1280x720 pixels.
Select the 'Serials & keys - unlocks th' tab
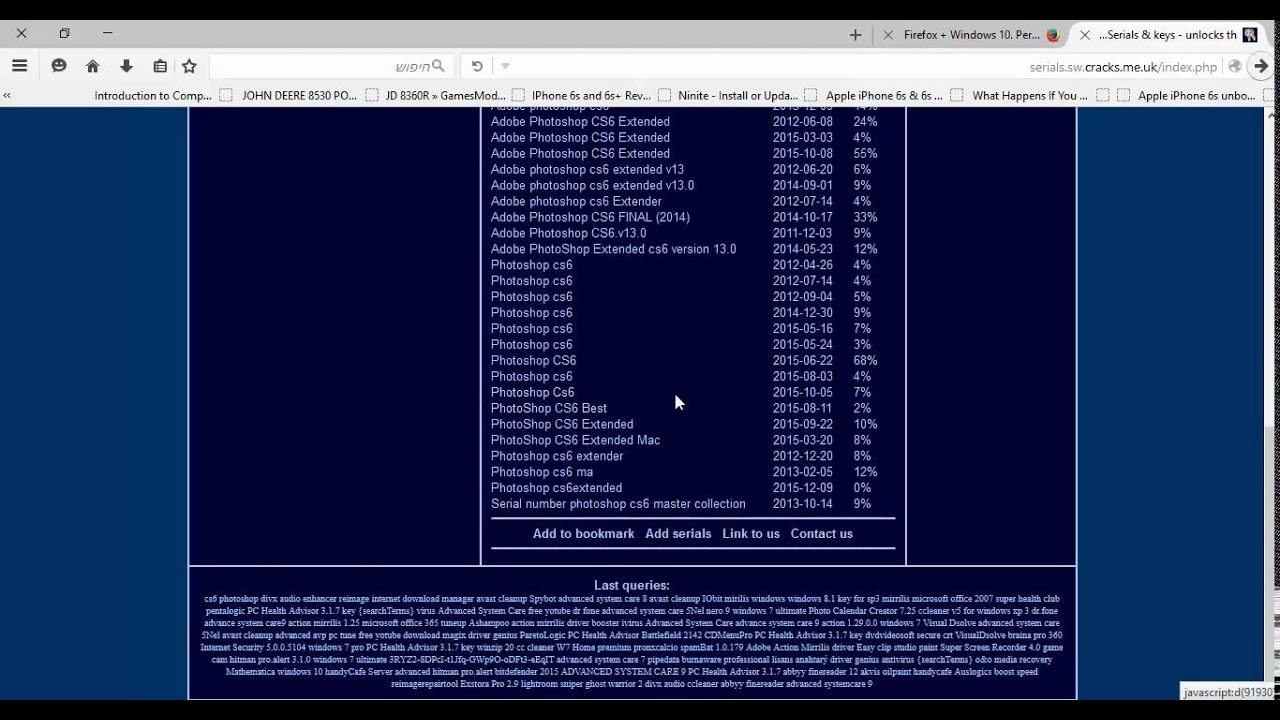(x=1168, y=35)
